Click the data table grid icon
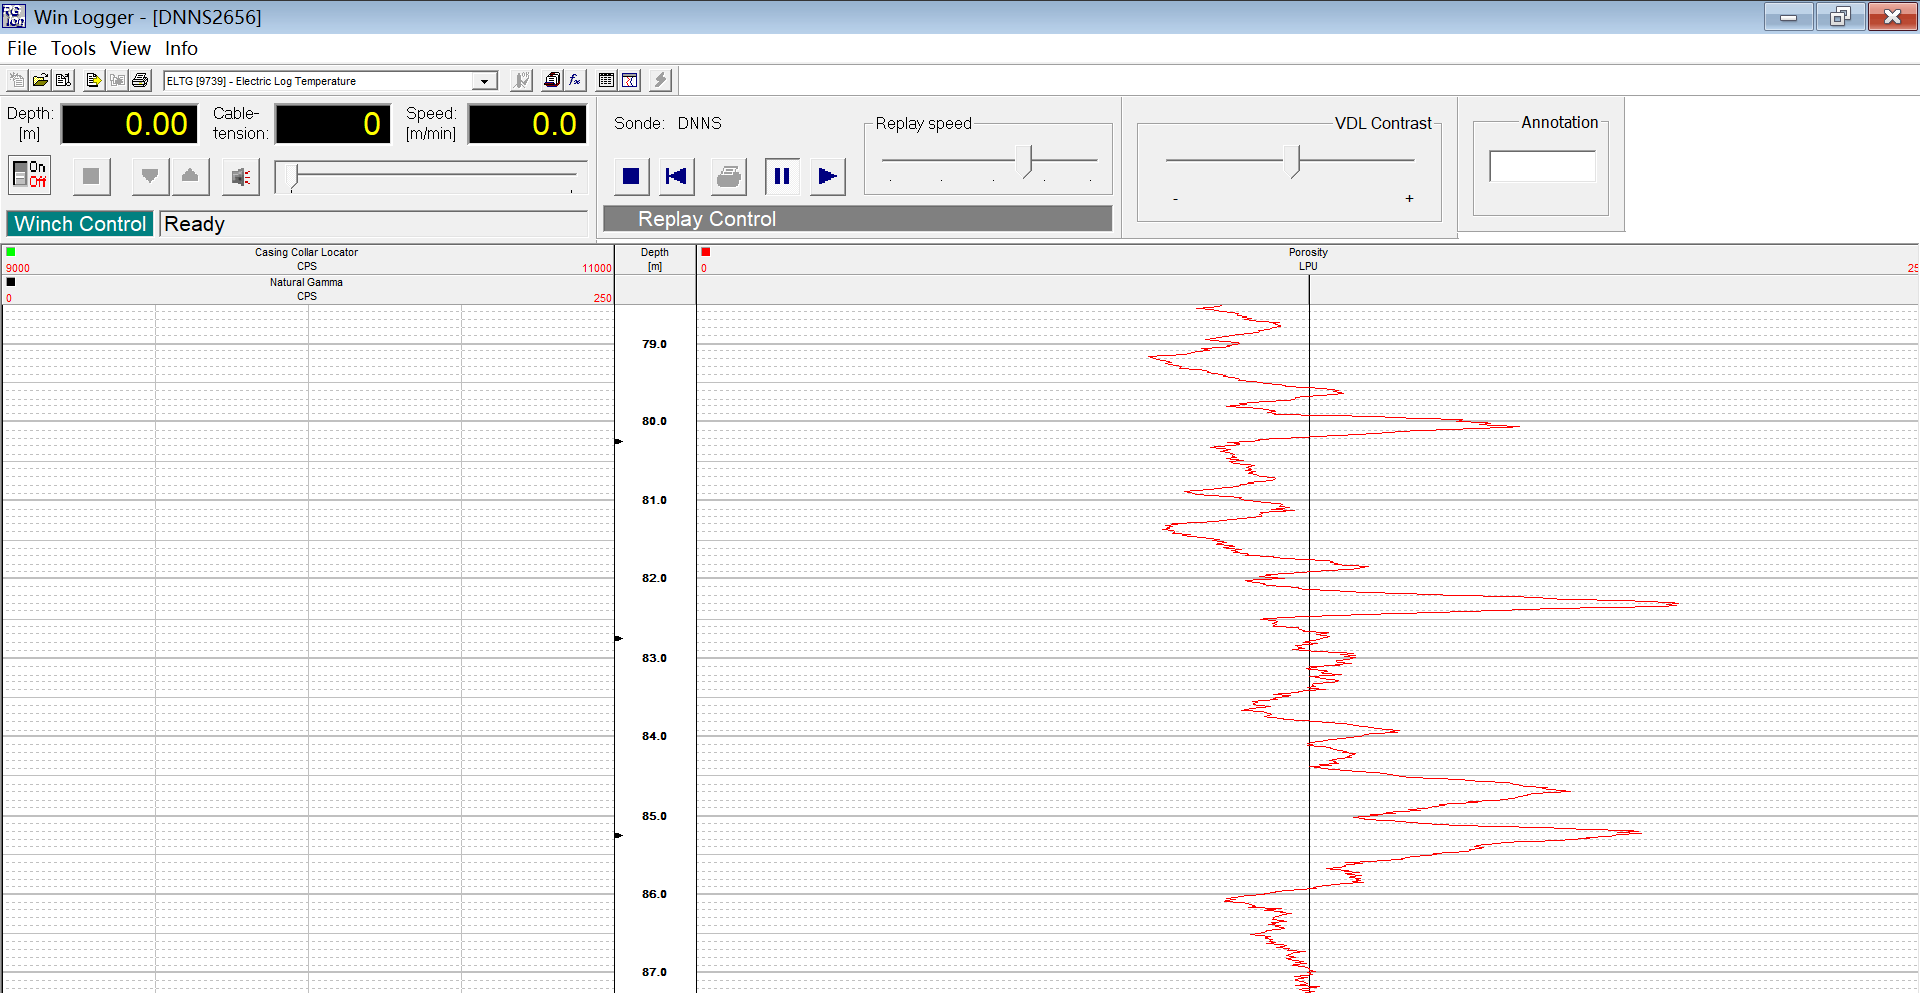Screen dimensions: 1920x993 tap(606, 80)
